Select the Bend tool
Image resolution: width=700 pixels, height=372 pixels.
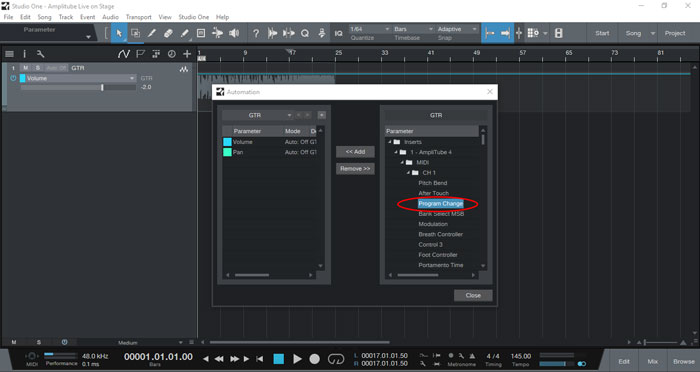tap(217, 33)
